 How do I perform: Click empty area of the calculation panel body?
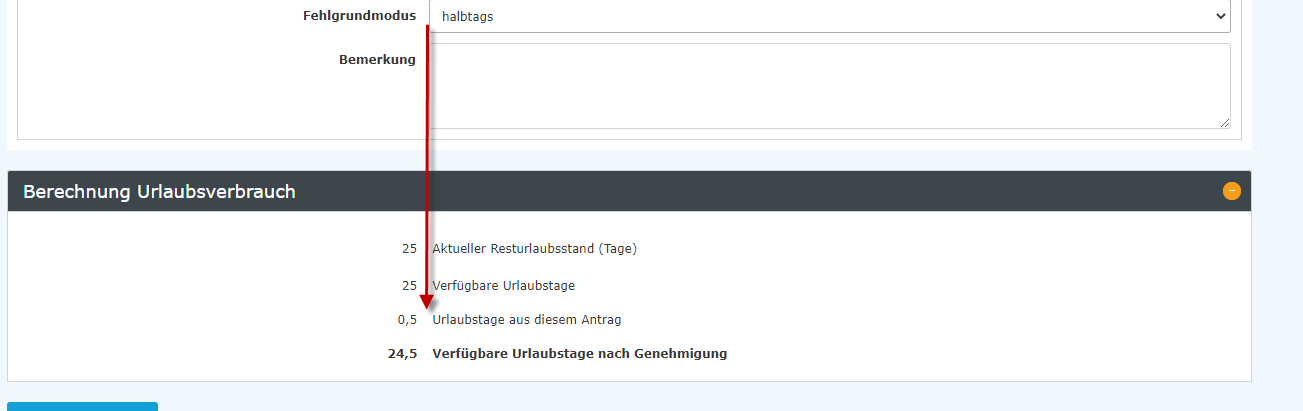click(950, 300)
